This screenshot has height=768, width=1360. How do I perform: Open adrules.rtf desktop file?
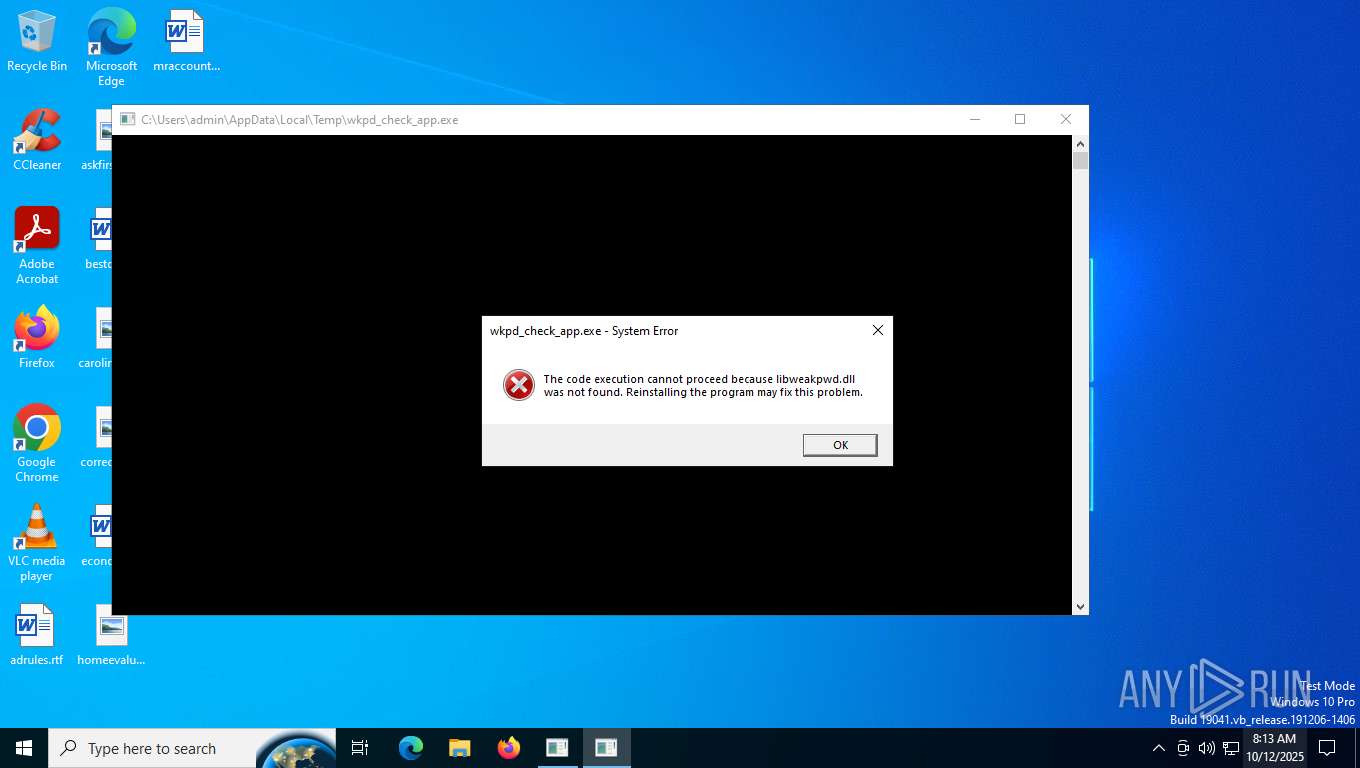[37, 635]
